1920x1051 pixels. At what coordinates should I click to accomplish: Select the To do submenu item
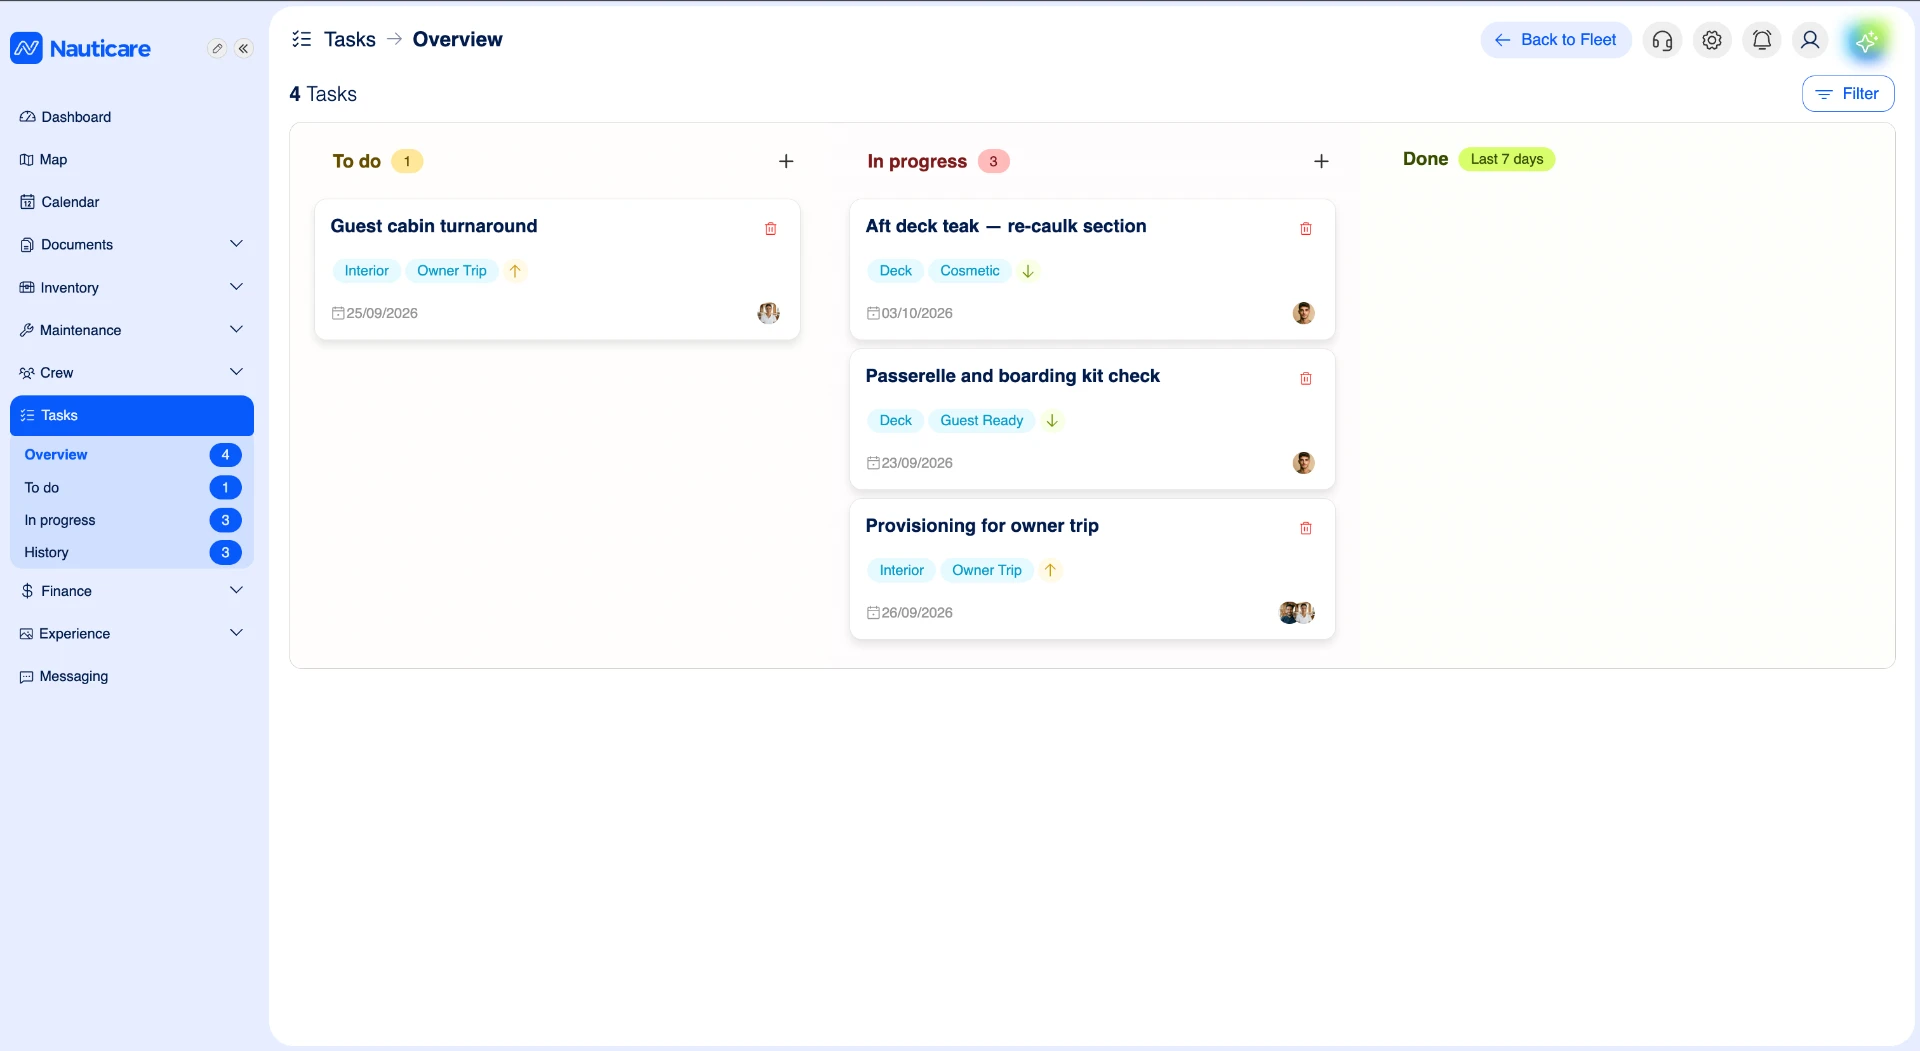click(x=131, y=488)
